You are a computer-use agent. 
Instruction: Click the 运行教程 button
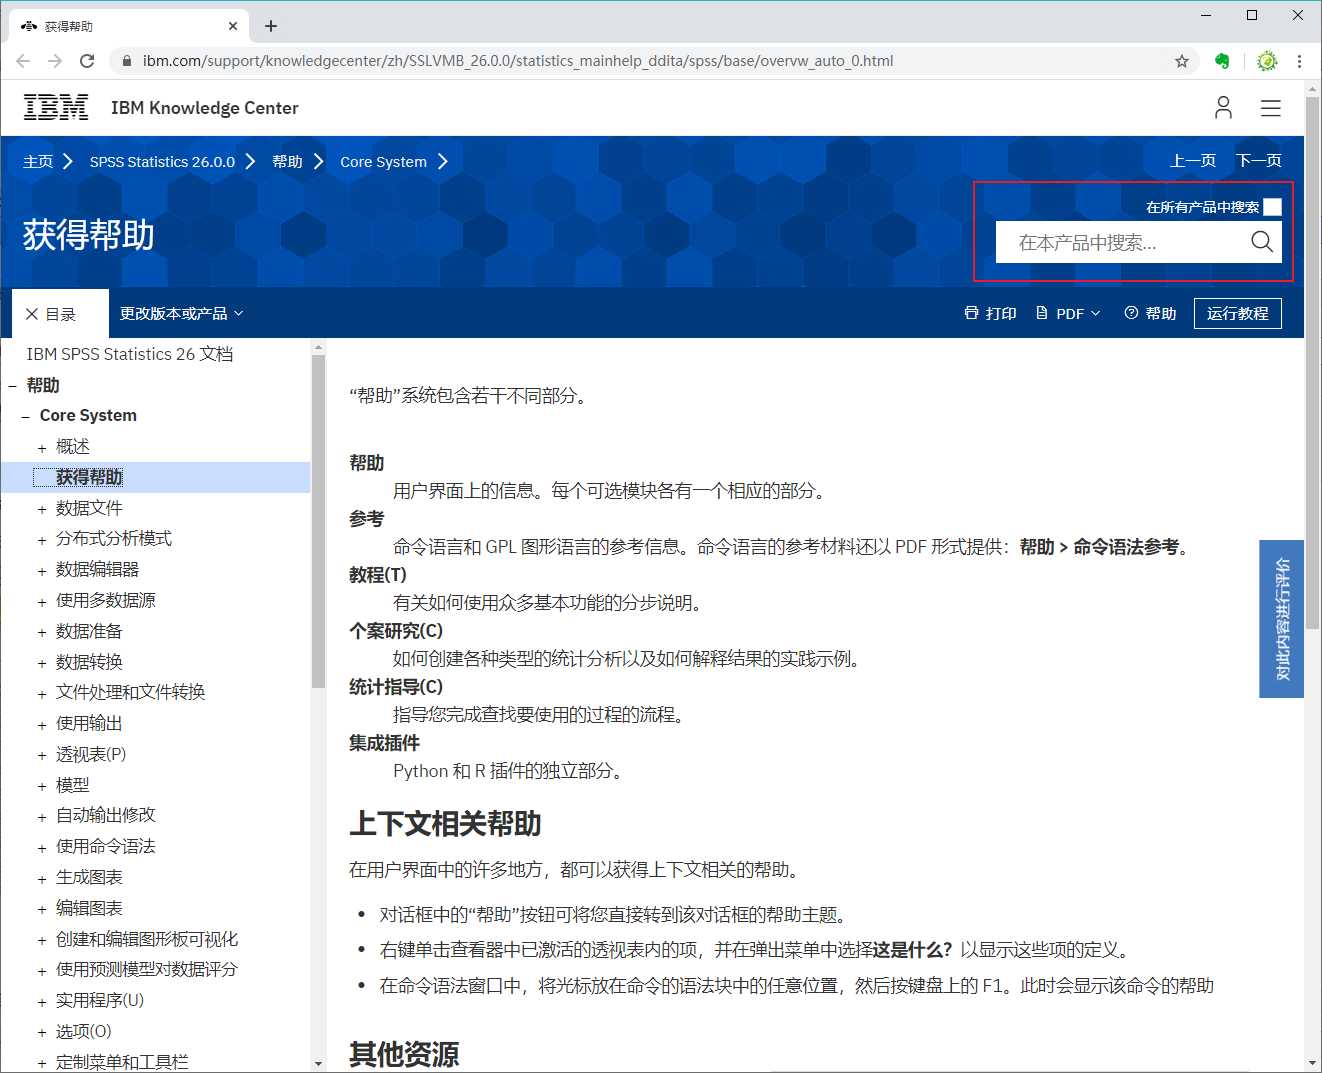coord(1238,313)
